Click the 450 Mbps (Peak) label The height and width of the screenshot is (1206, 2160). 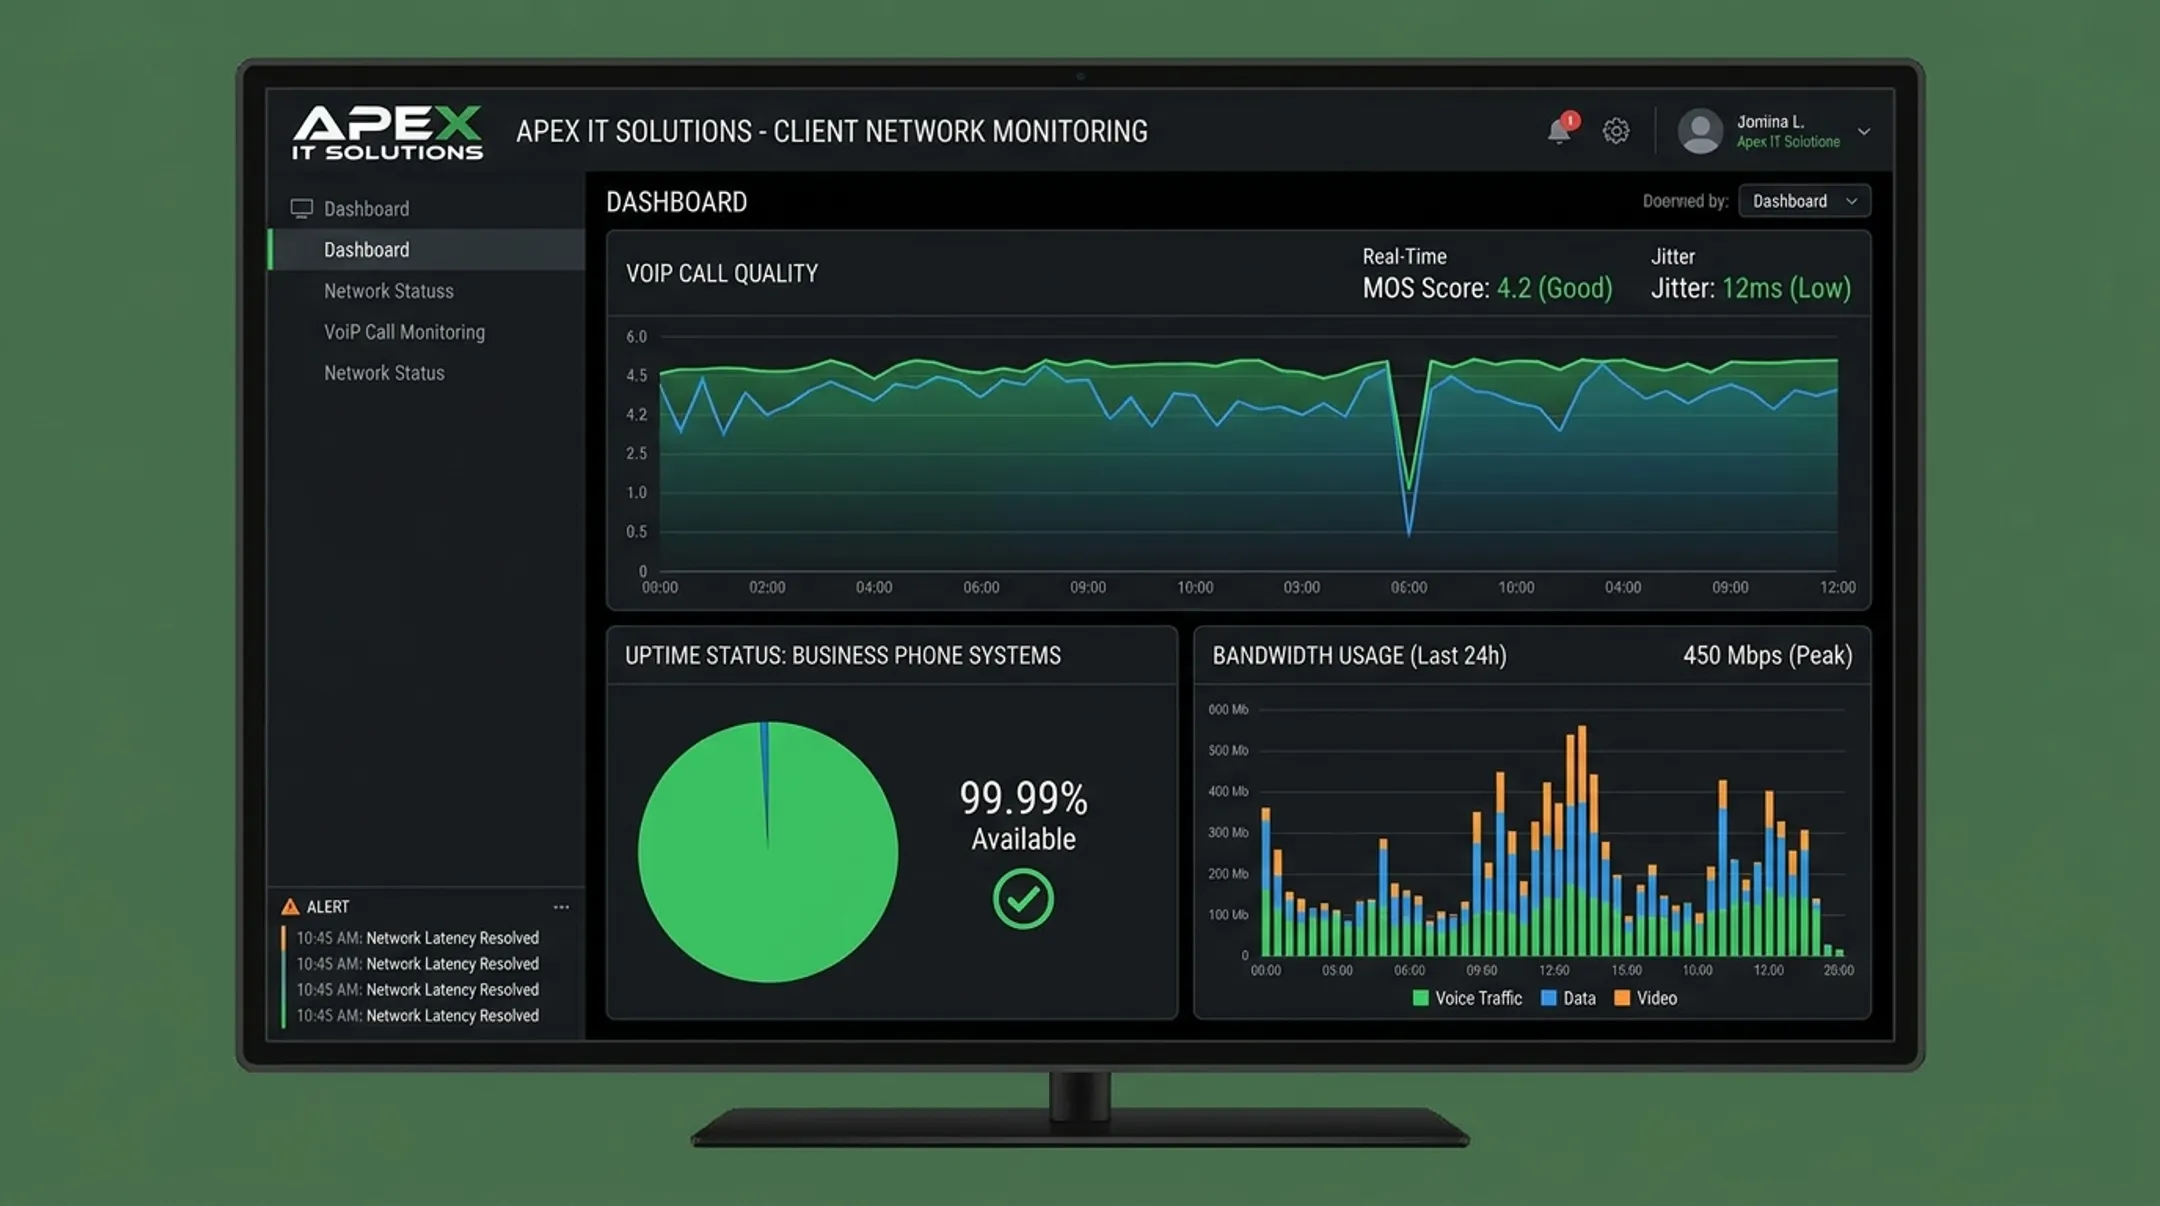1767,656
